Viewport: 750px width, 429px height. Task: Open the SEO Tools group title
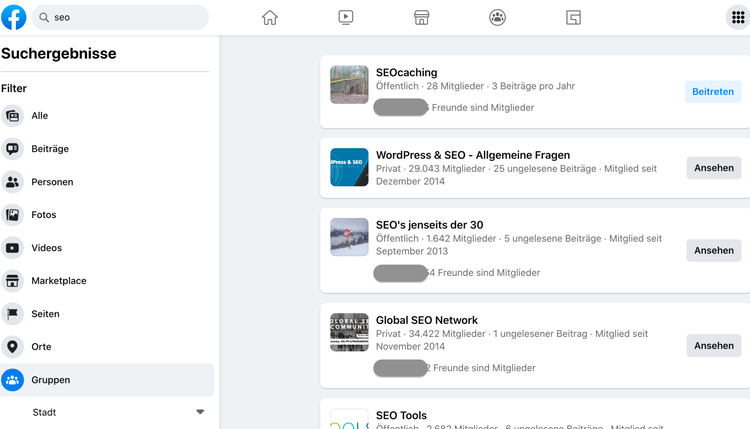coord(401,415)
